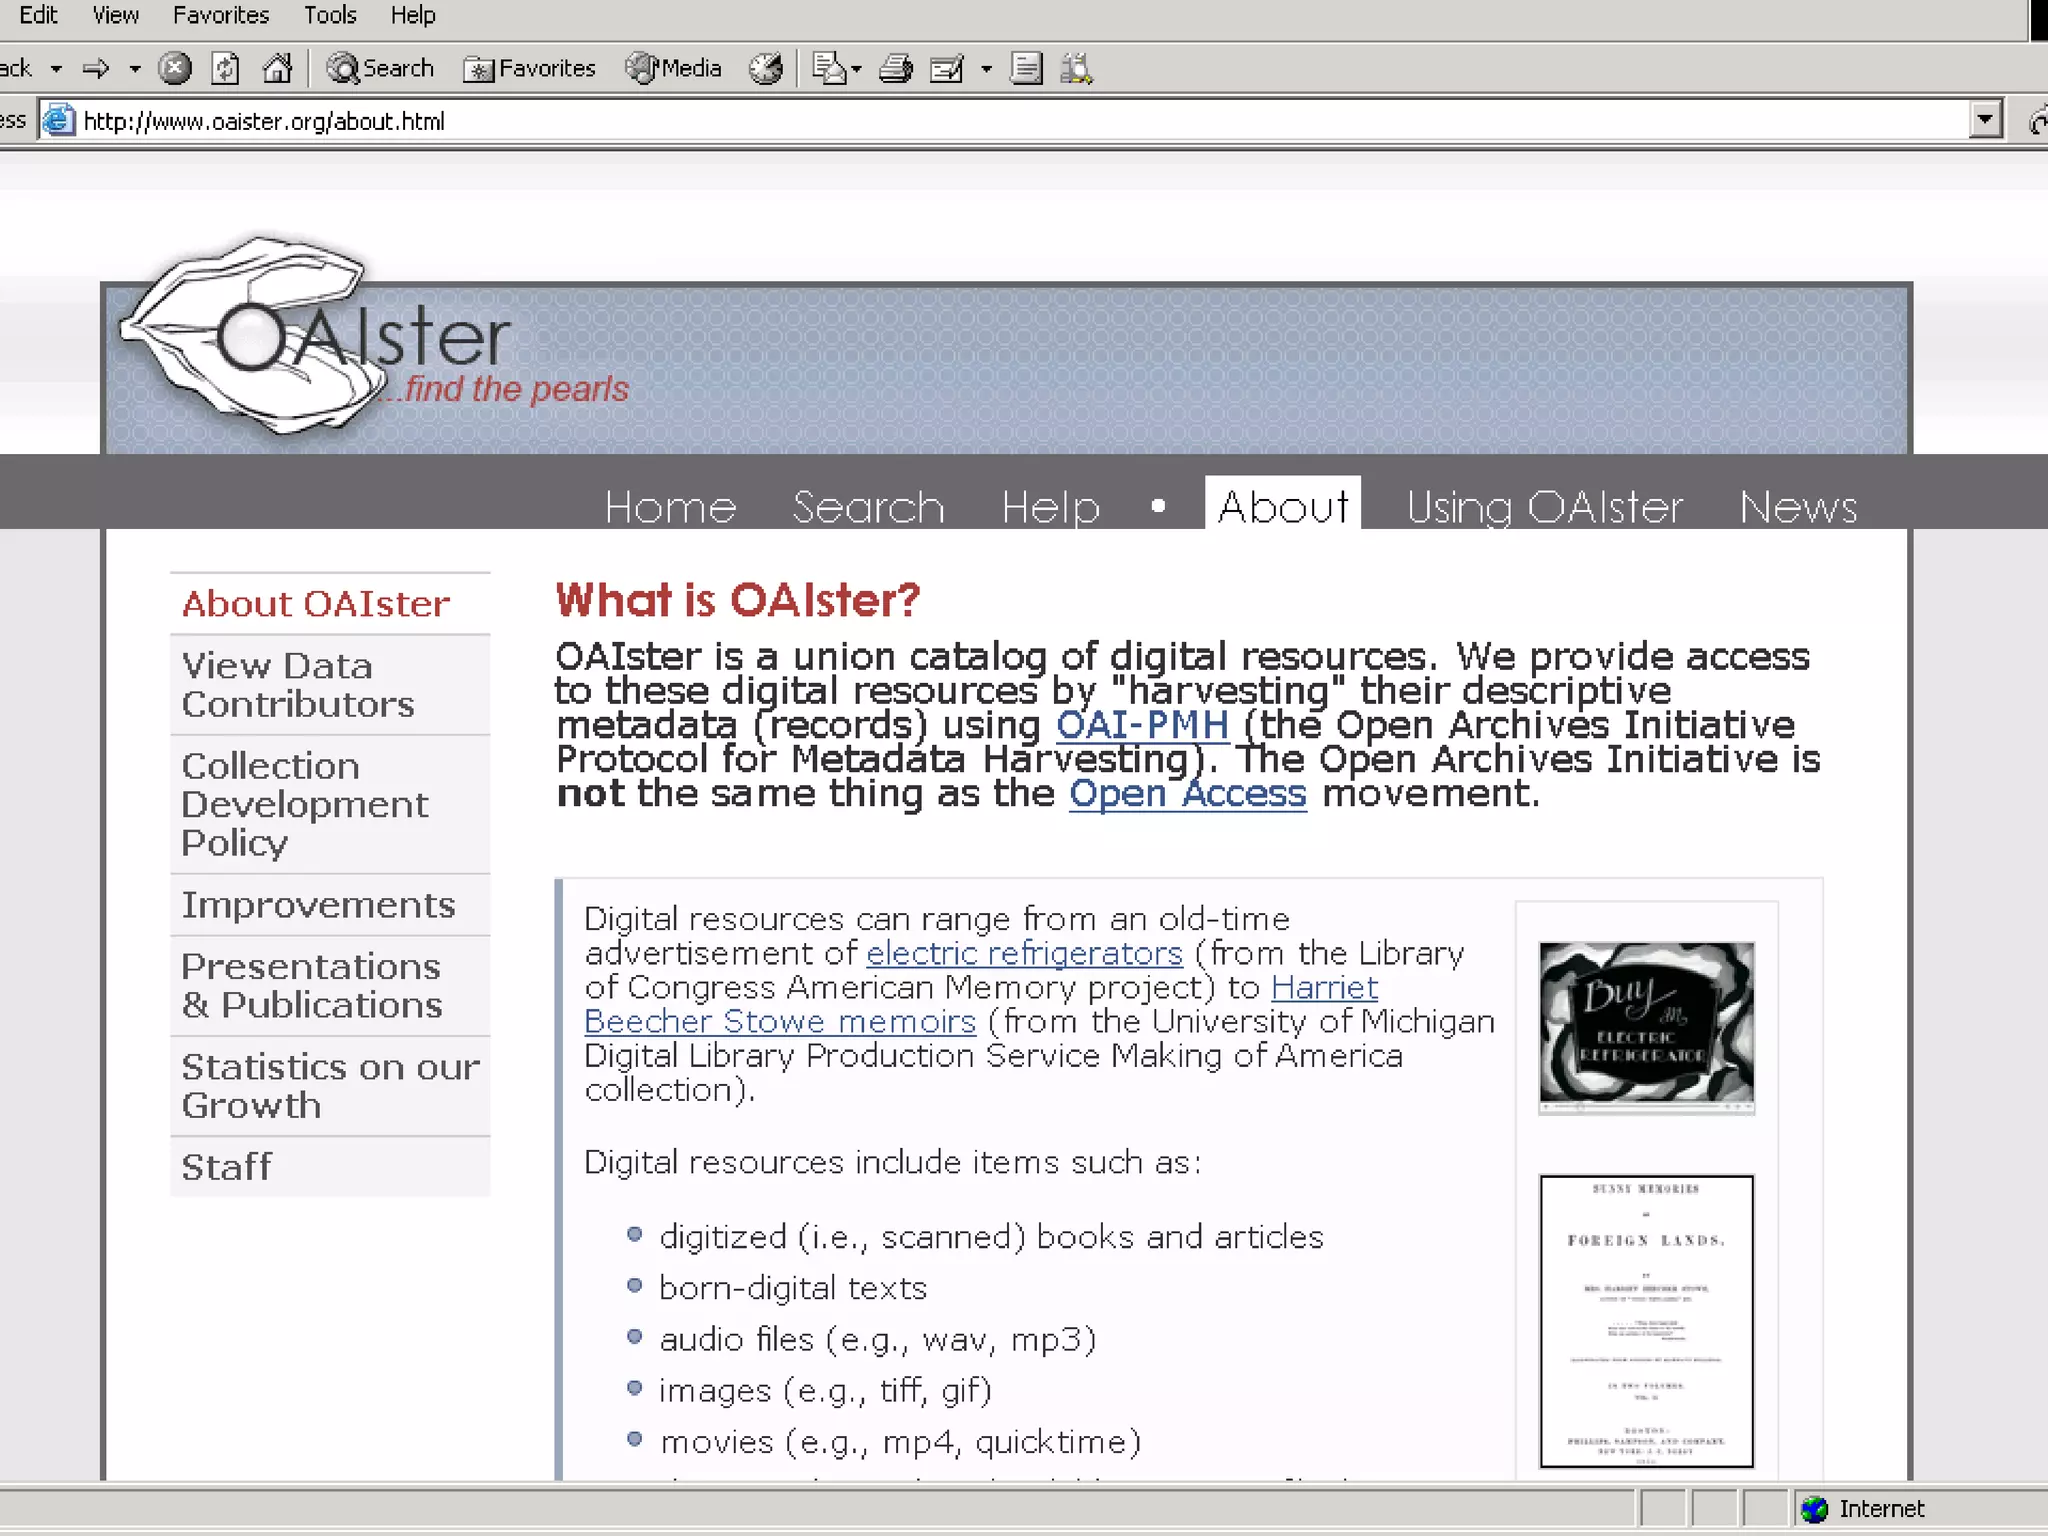Image resolution: width=2048 pixels, height=1536 pixels.
Task: Click the Forward arrow icon
Action: click(96, 68)
